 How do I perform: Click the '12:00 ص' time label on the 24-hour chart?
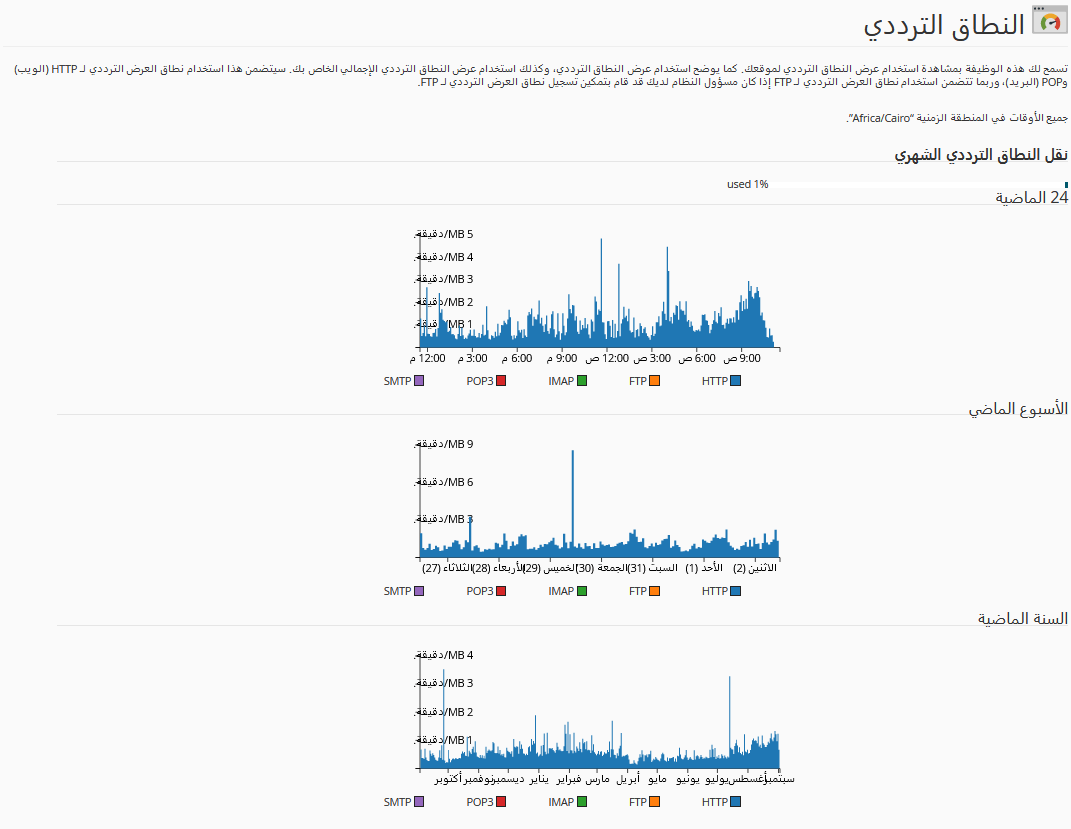(607, 359)
